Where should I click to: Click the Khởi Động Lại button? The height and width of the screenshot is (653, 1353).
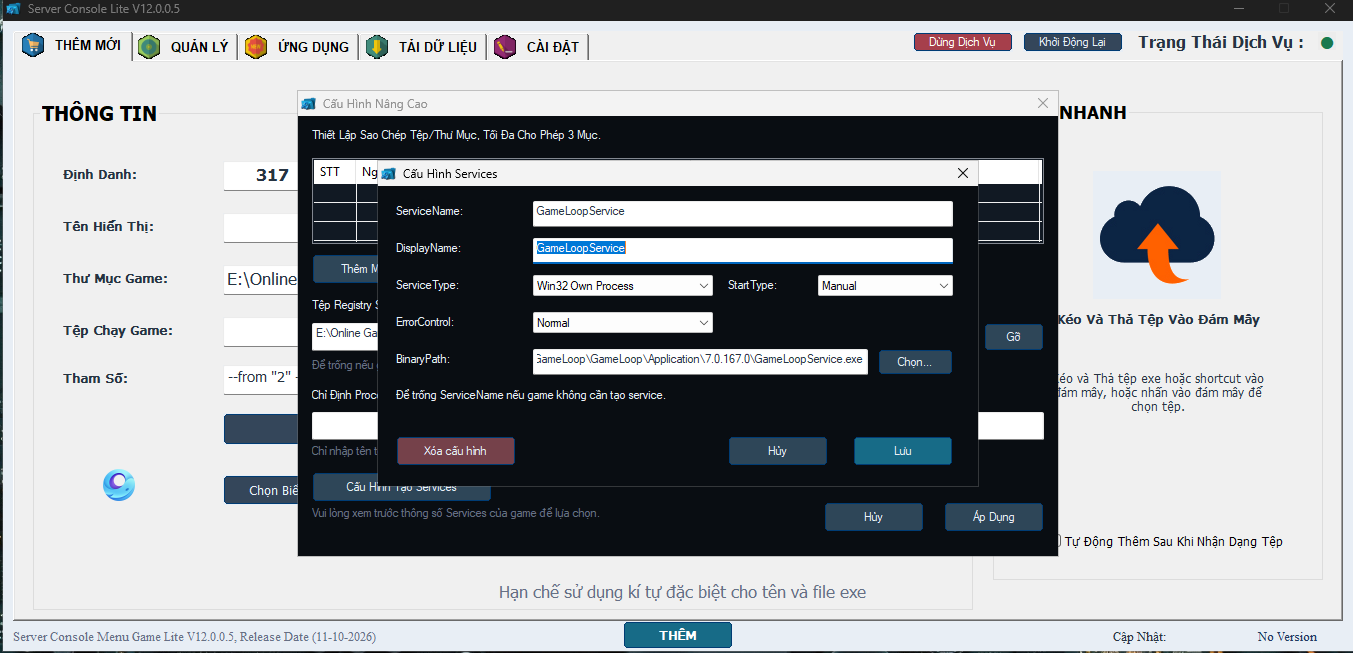tap(1073, 42)
